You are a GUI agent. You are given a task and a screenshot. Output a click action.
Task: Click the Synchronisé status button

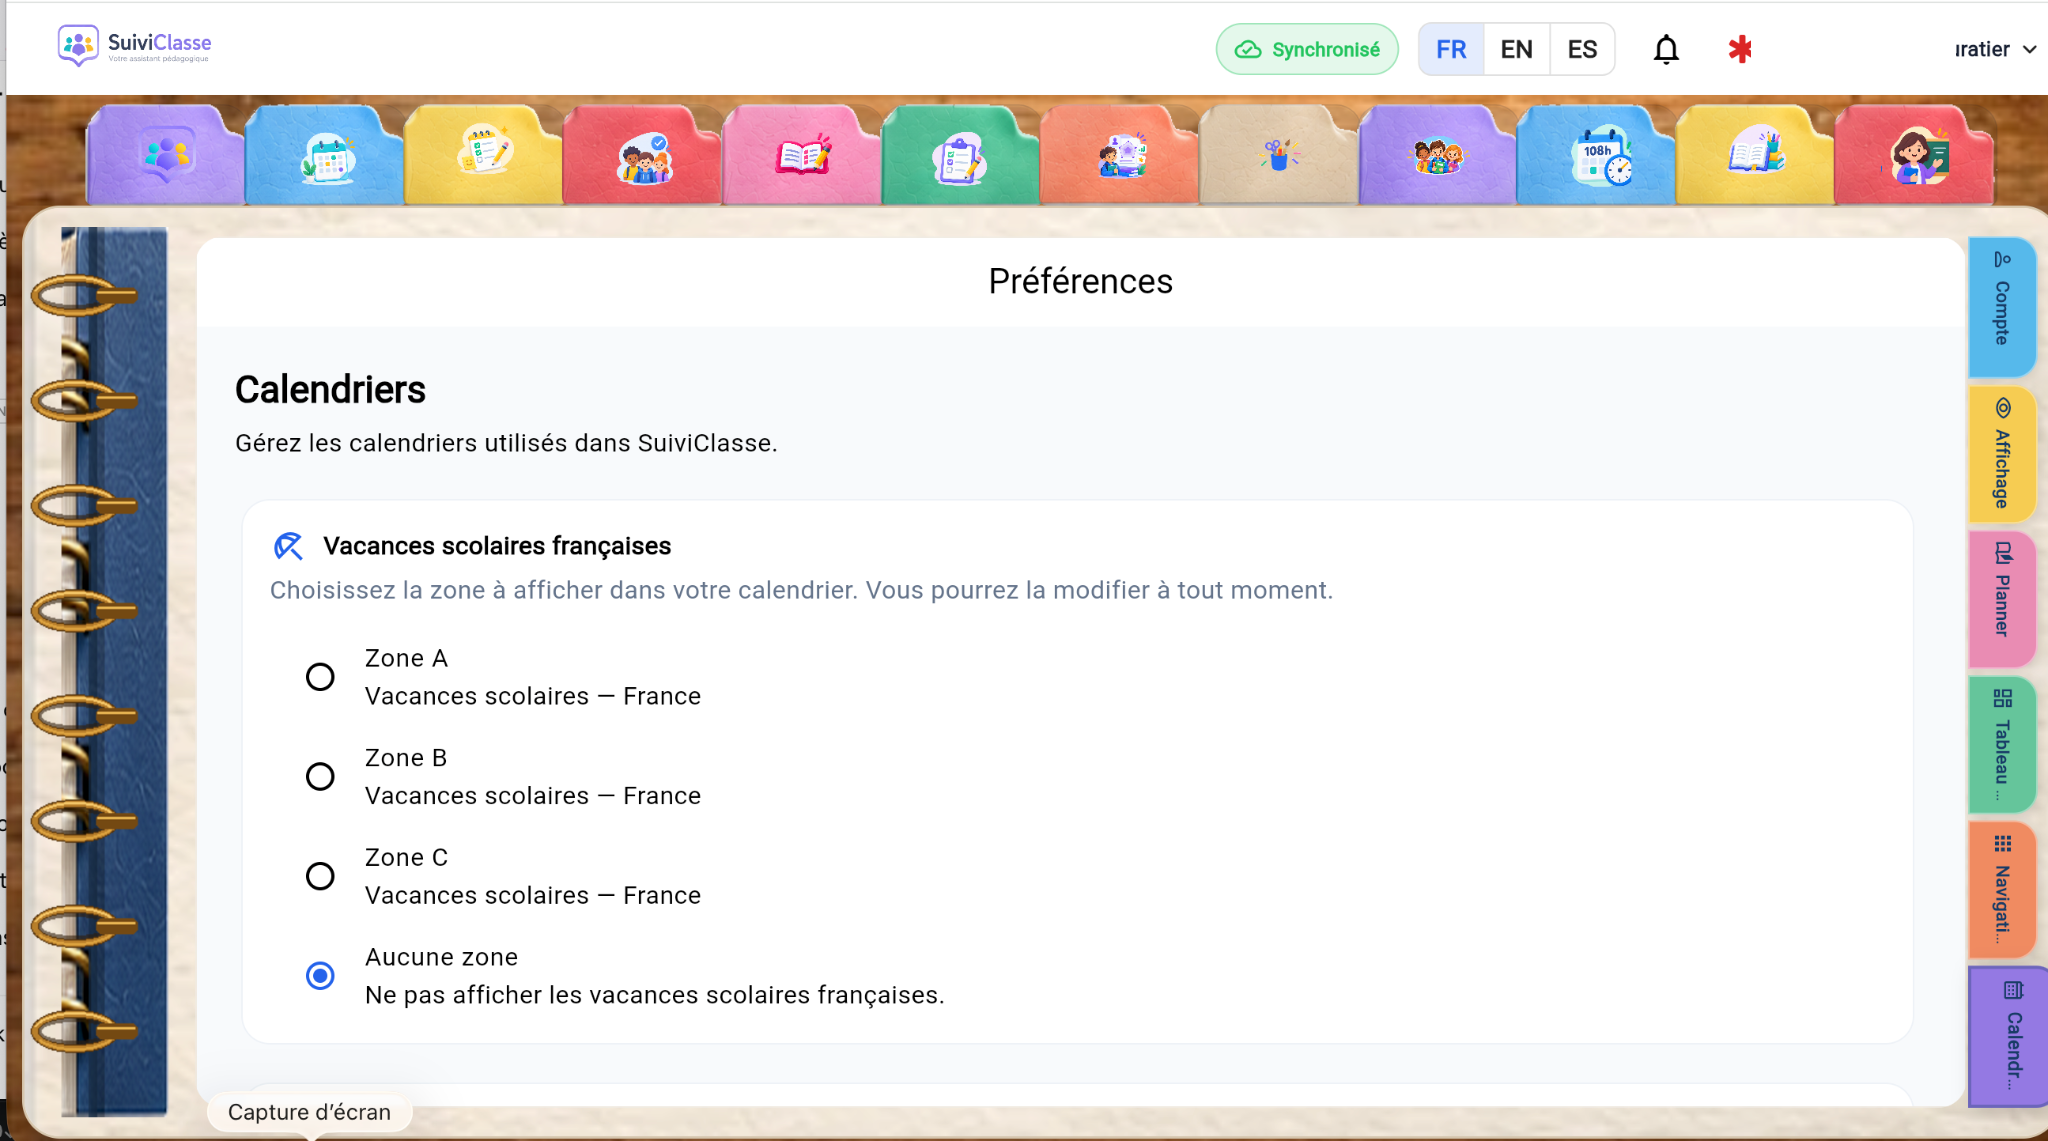point(1307,49)
